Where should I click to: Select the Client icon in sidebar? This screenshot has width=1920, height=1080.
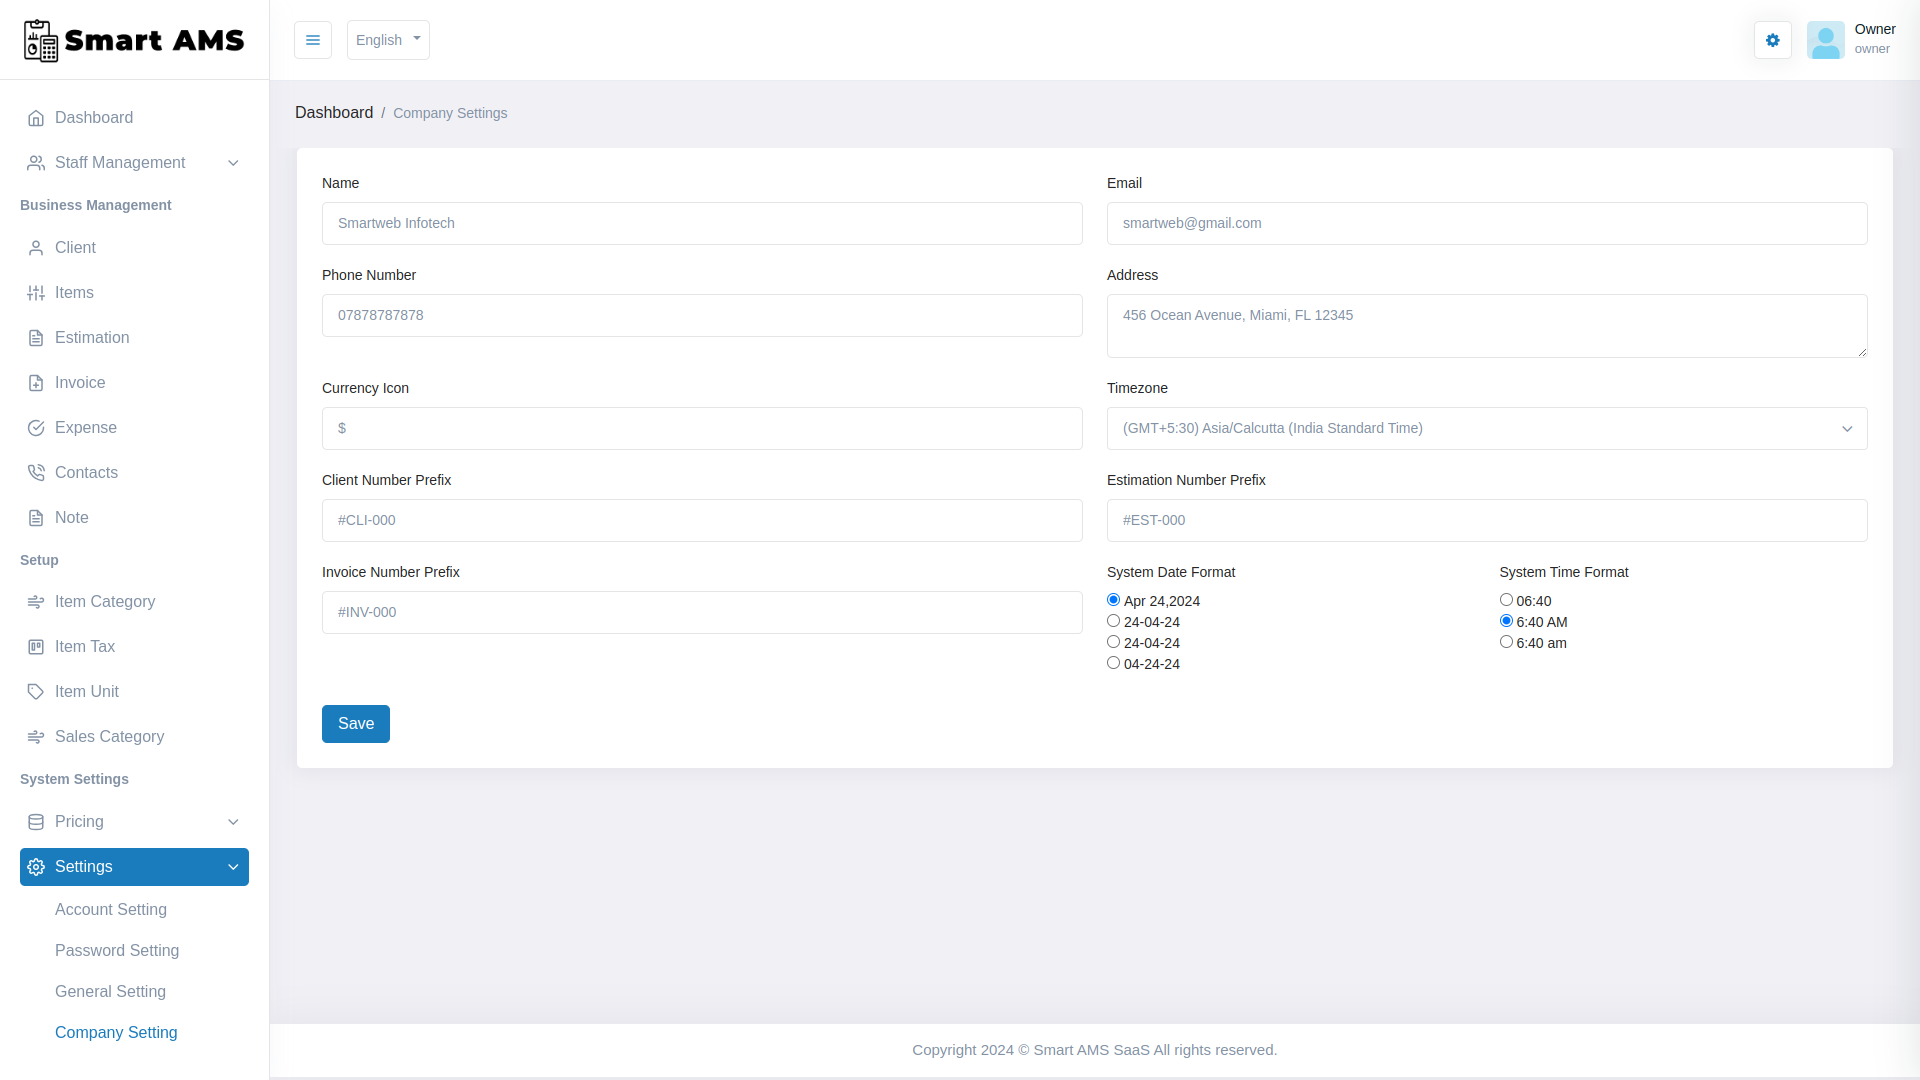36,247
